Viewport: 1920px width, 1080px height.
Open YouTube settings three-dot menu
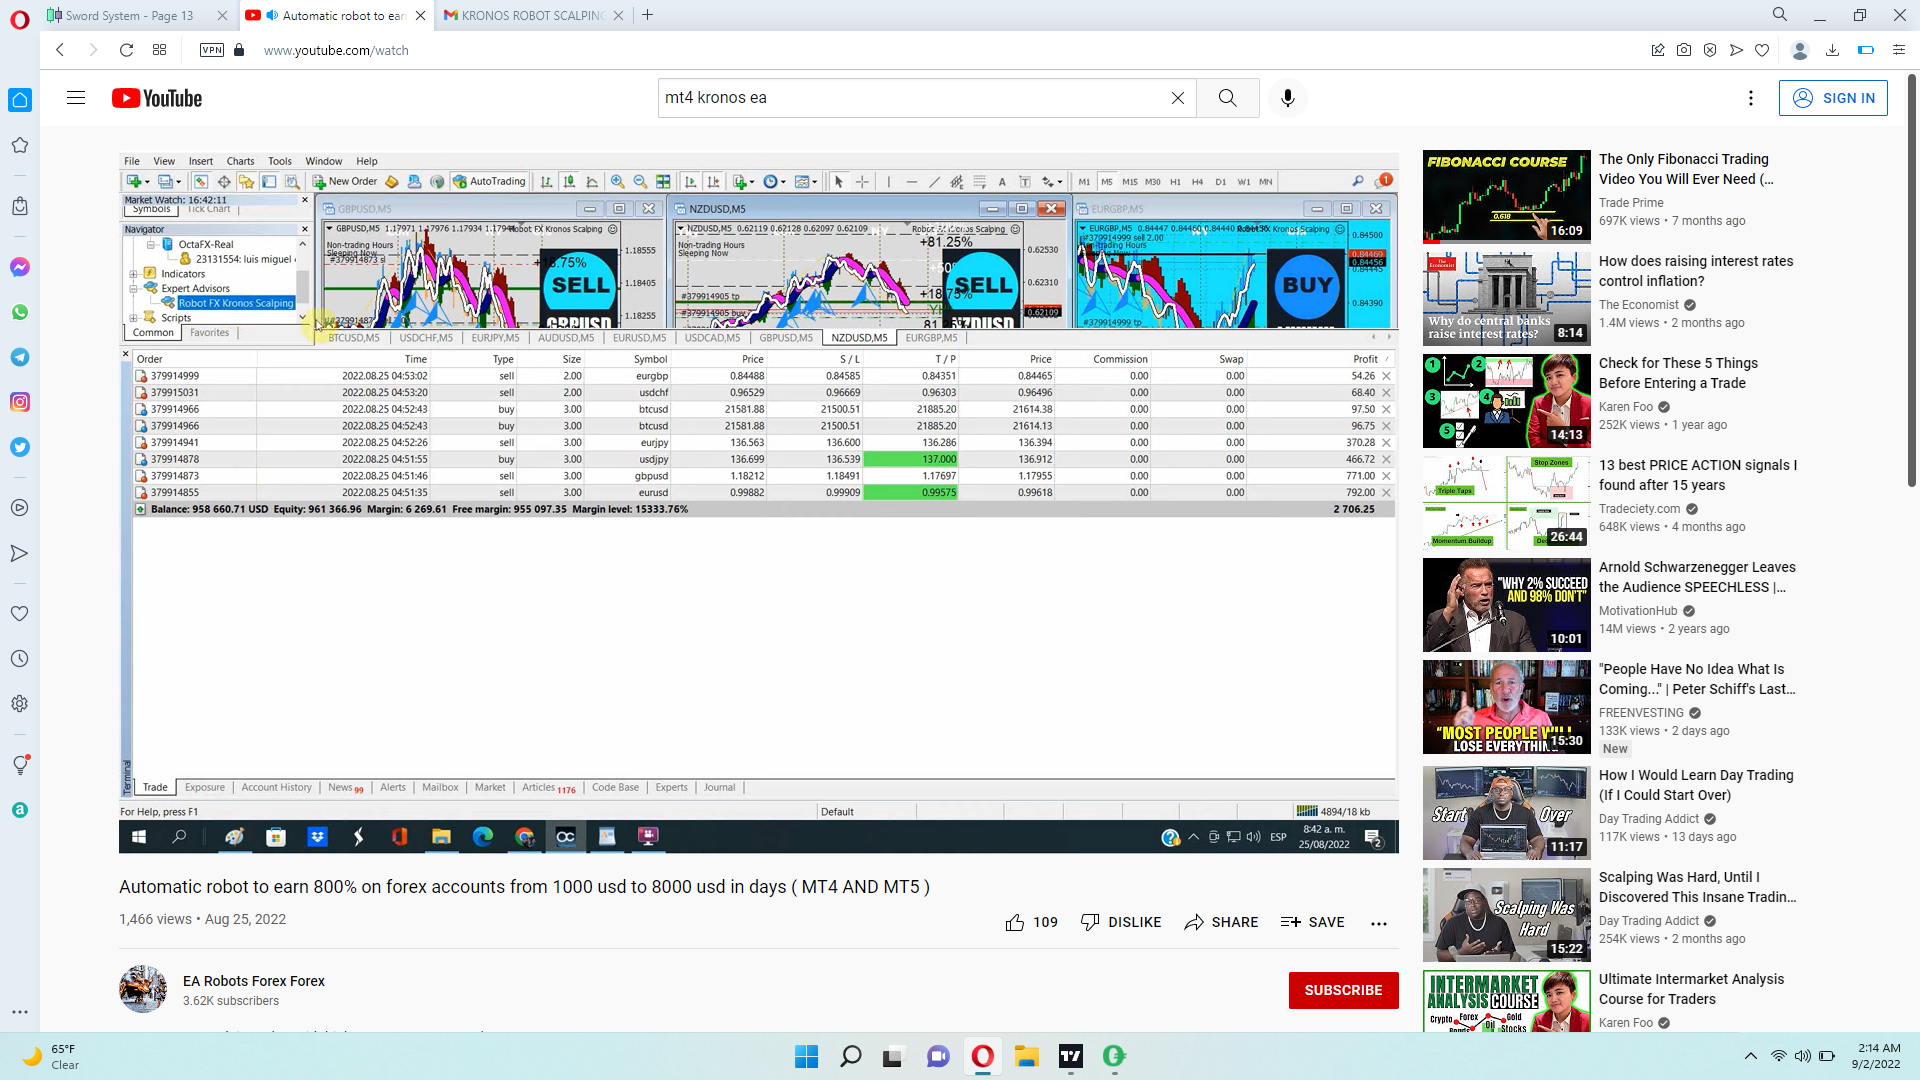click(x=1750, y=98)
